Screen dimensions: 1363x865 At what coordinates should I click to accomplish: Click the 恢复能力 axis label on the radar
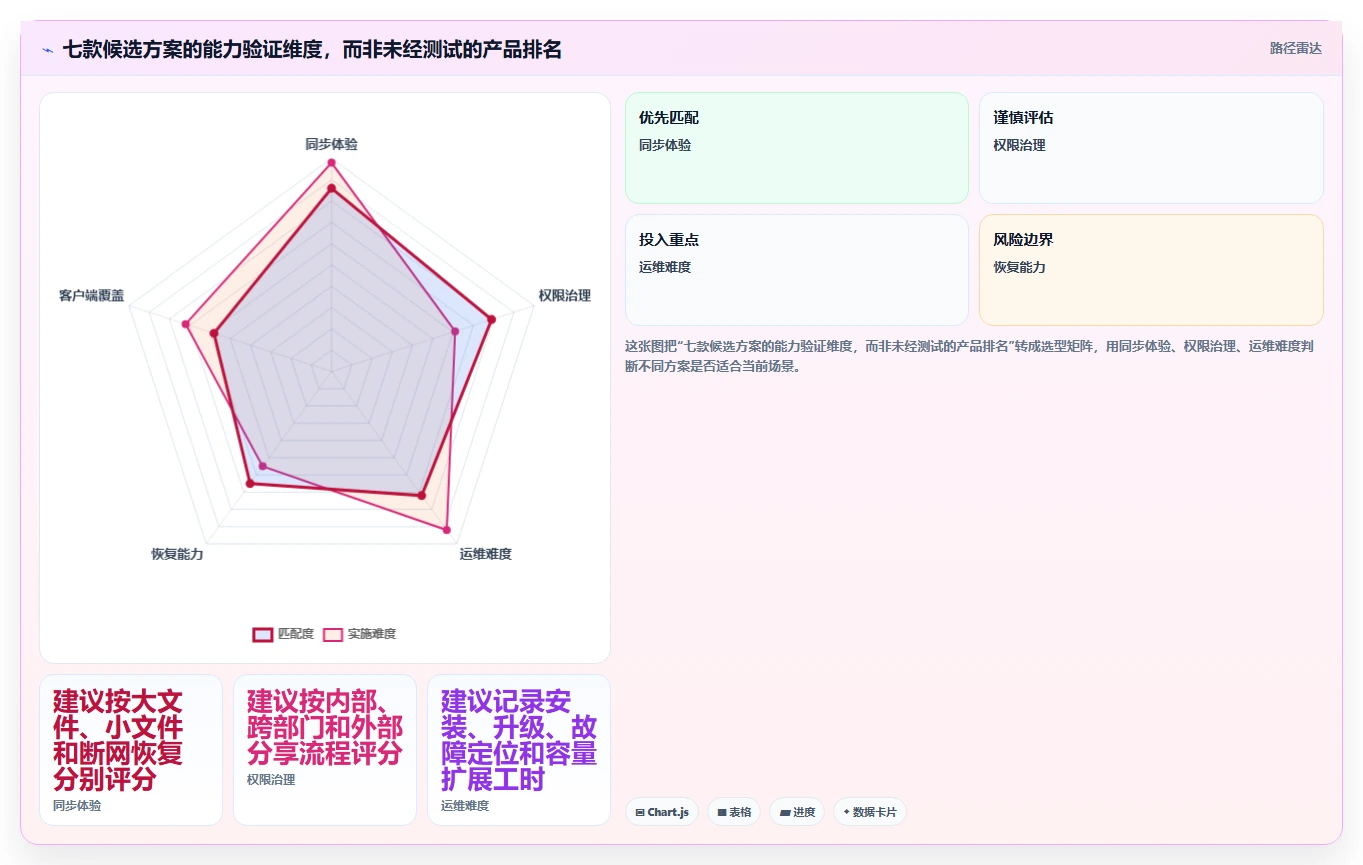[x=177, y=554]
